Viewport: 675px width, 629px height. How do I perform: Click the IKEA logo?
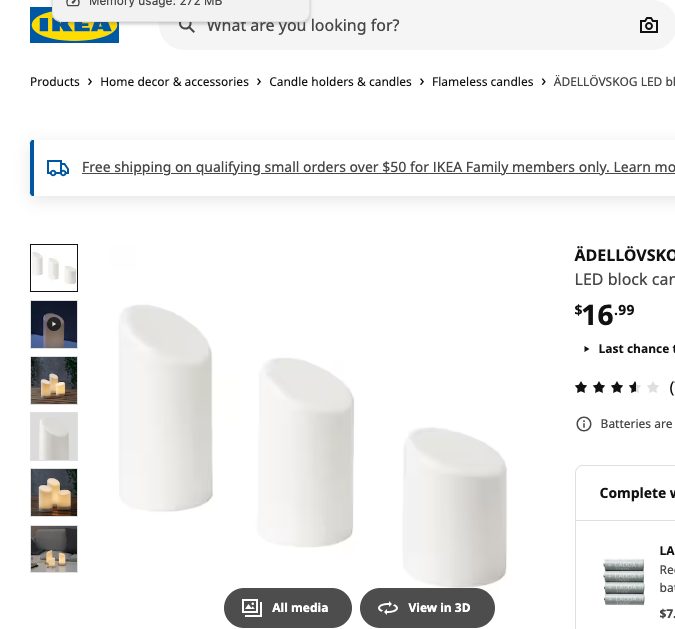tap(74, 25)
